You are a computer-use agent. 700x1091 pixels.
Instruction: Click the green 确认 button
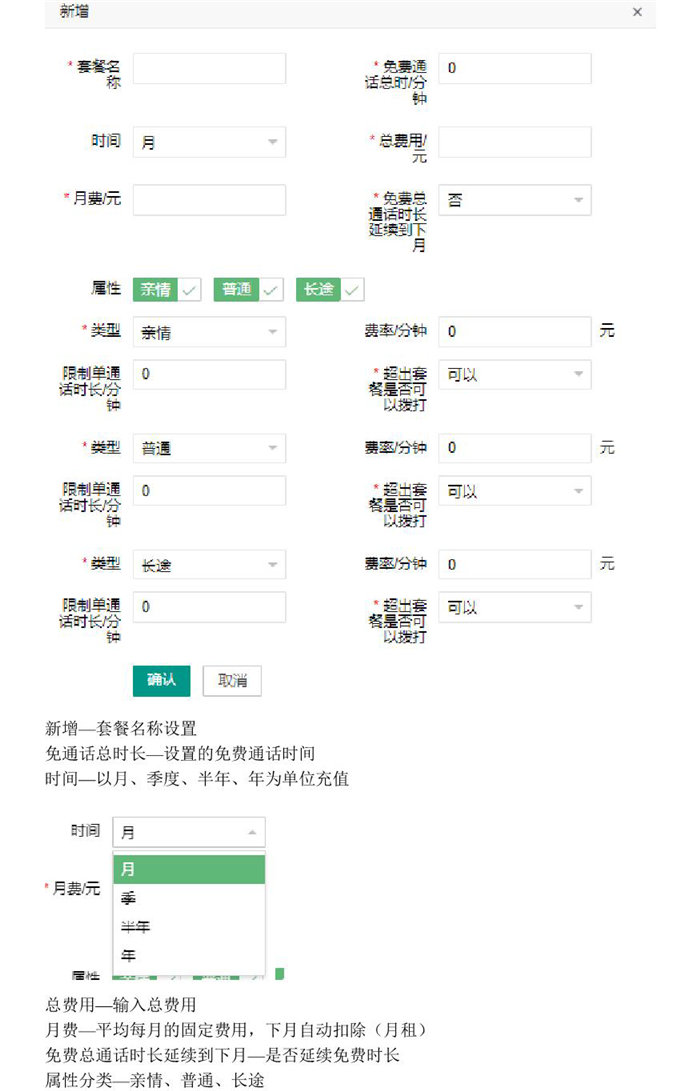pyautogui.click(x=161, y=680)
